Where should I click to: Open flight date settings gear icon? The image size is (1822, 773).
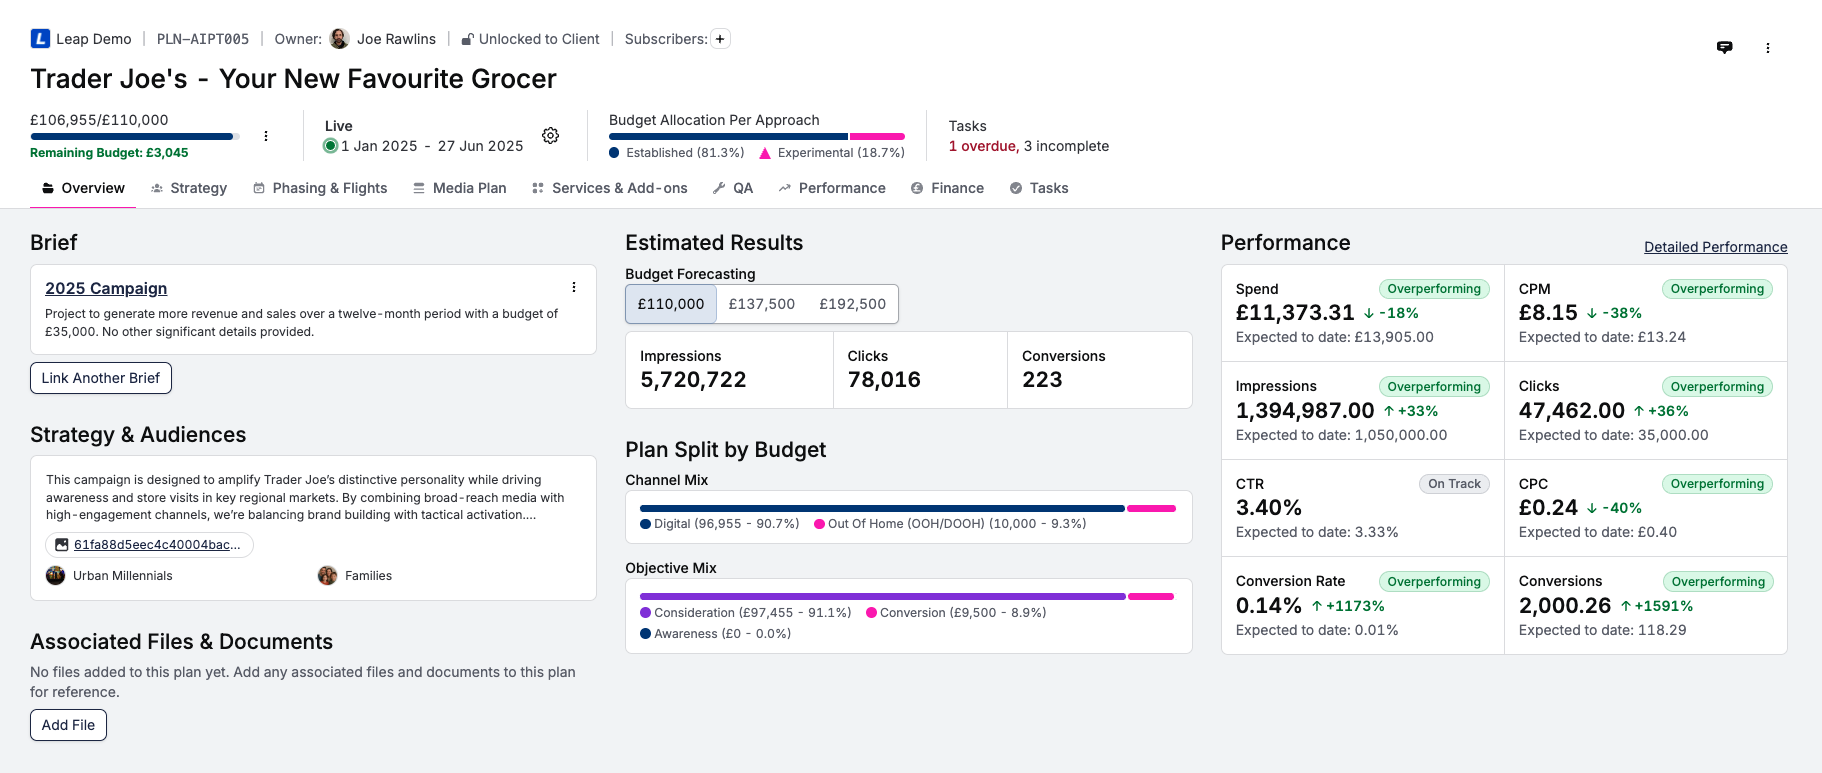550,136
